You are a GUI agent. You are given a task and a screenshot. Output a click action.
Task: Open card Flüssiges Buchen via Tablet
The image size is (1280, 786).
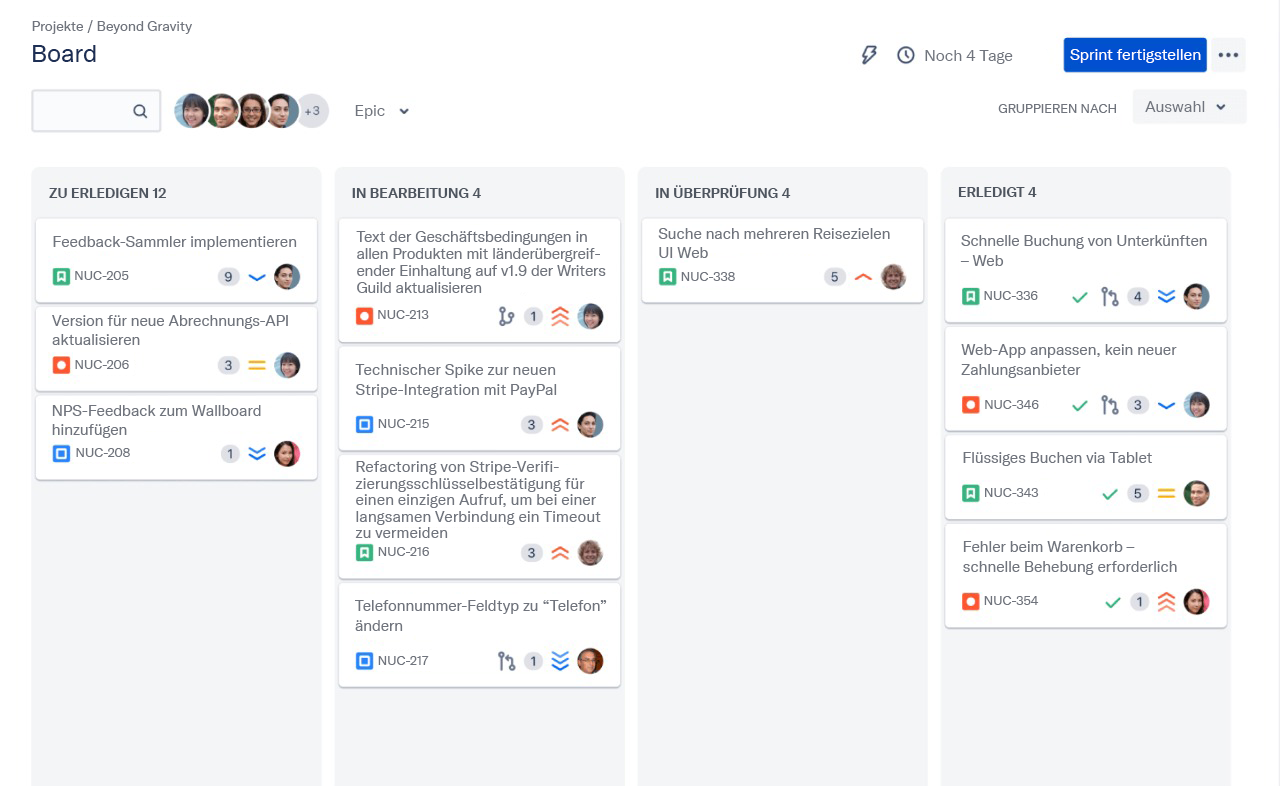[x=1056, y=458]
